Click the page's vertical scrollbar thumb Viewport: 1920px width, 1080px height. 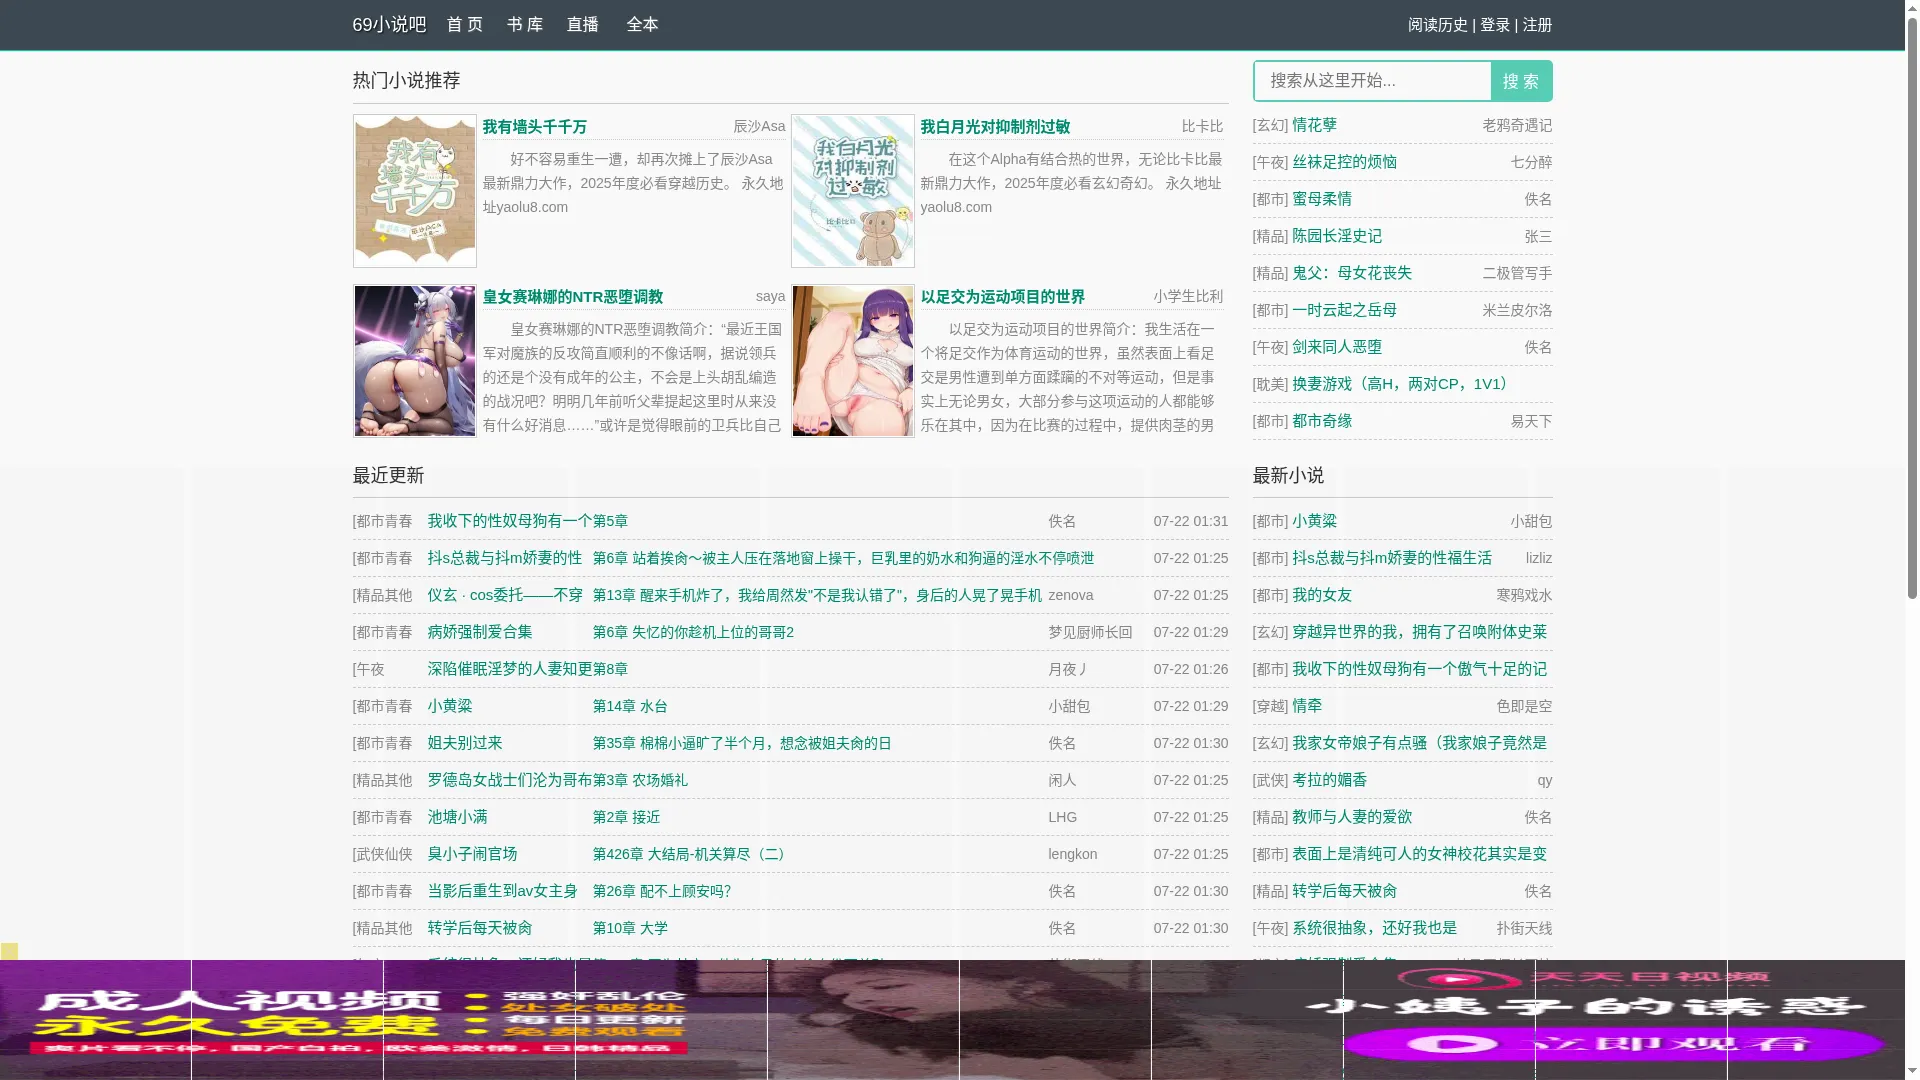point(1912,300)
